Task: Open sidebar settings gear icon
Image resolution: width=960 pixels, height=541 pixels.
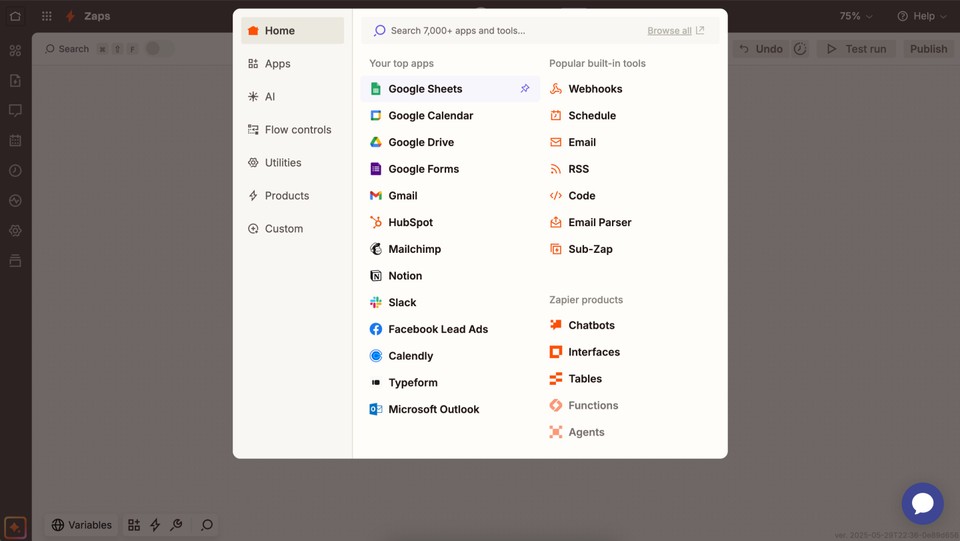Action: point(15,231)
